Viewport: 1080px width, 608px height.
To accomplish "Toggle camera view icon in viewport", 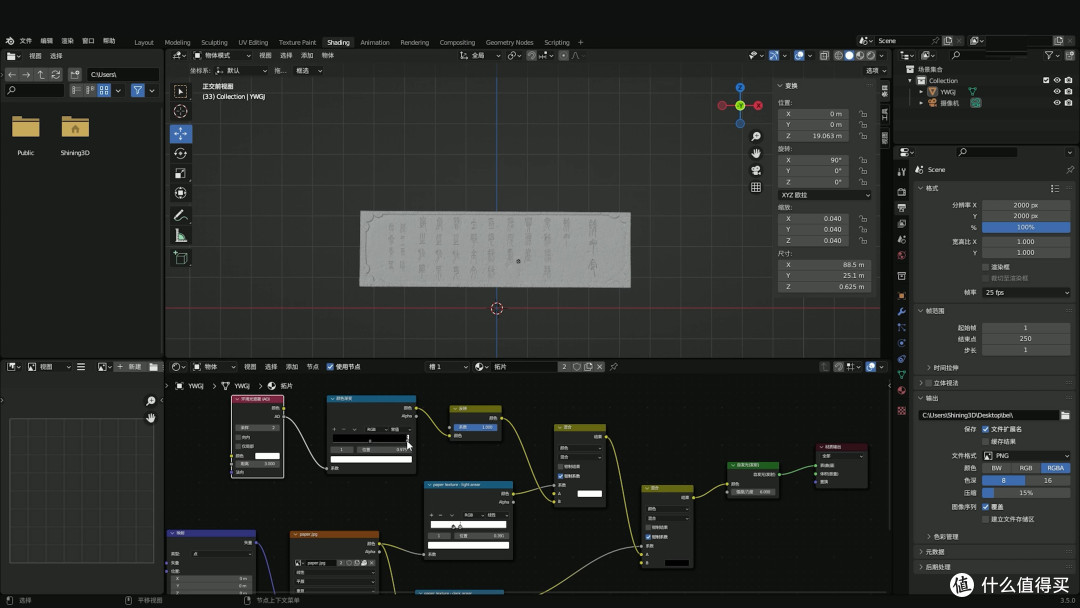I will (756, 170).
